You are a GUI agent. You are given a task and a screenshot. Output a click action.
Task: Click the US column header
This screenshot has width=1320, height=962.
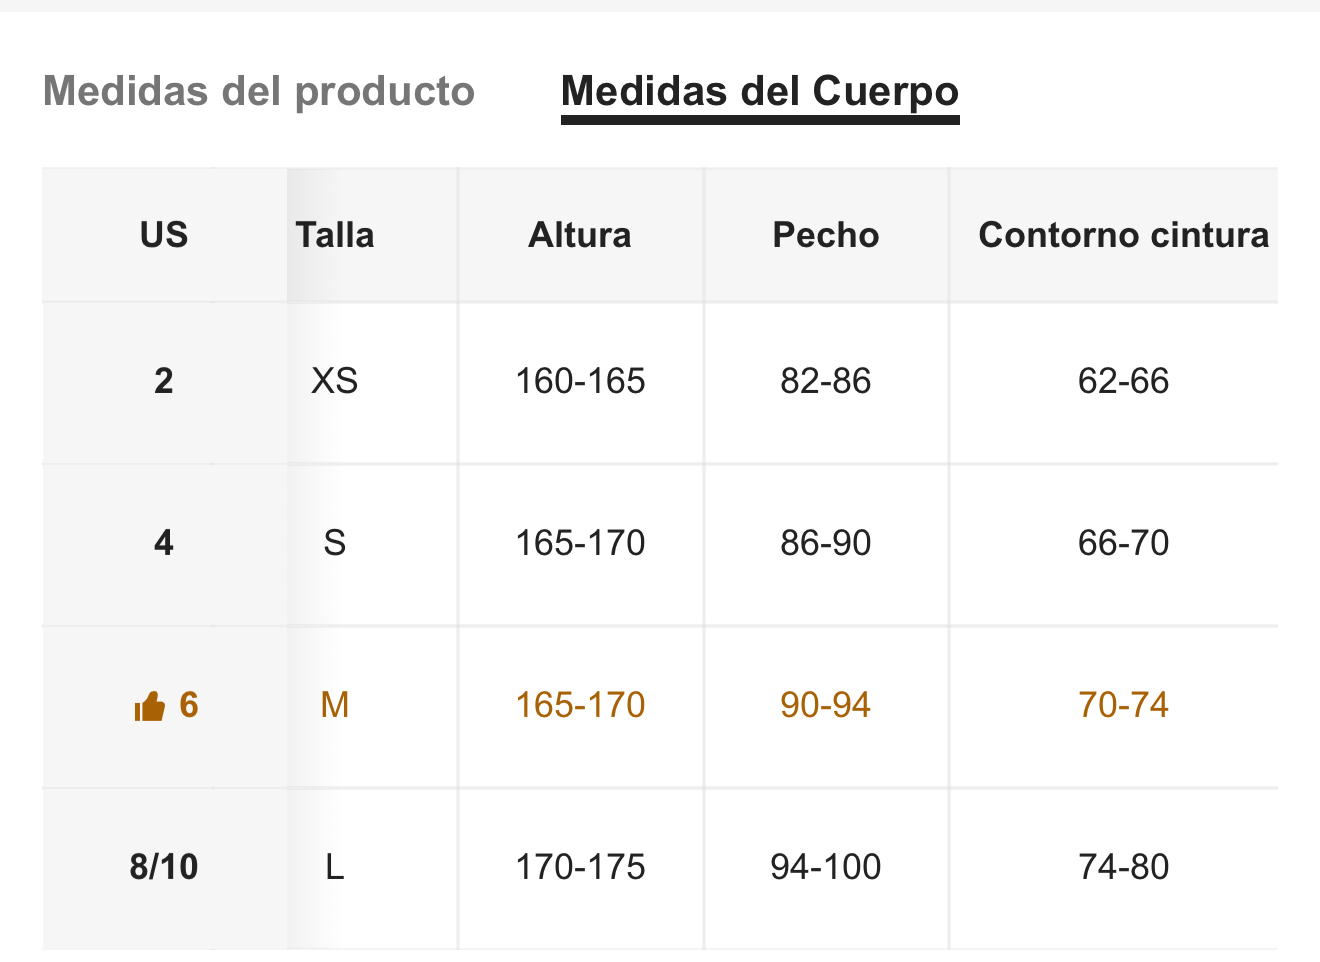[164, 235]
